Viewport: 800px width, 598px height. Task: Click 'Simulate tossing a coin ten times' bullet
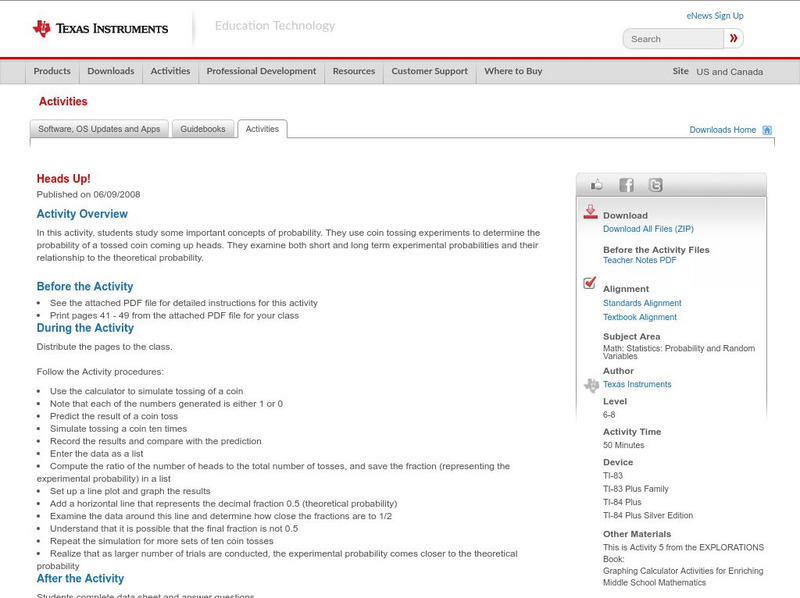118,429
